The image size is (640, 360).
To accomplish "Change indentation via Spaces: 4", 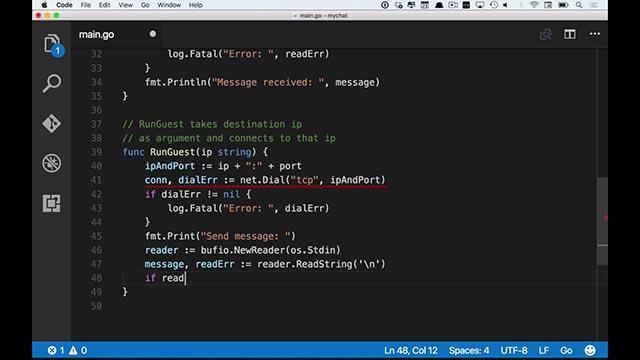I will [x=469, y=351].
